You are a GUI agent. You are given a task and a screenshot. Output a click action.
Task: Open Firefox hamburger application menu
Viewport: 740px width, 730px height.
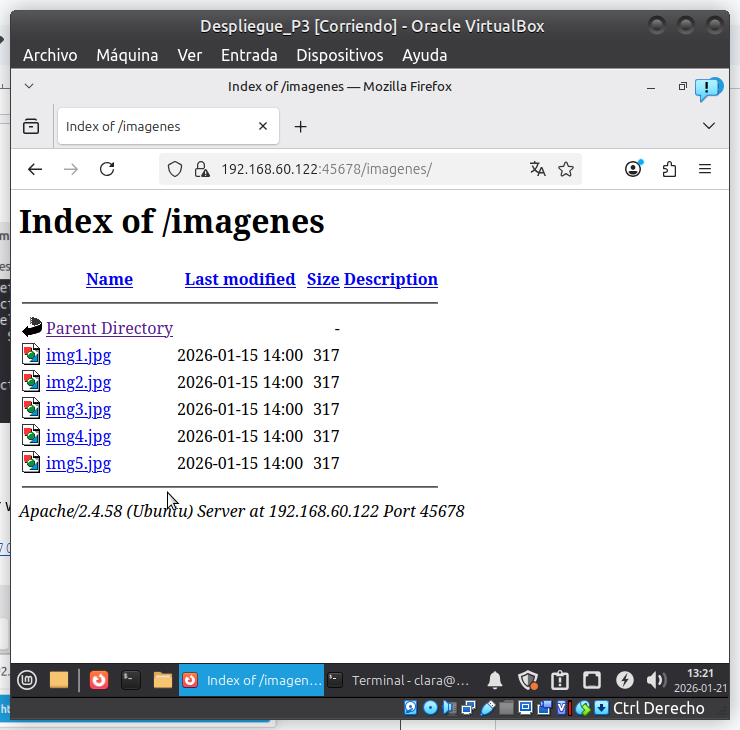705,169
